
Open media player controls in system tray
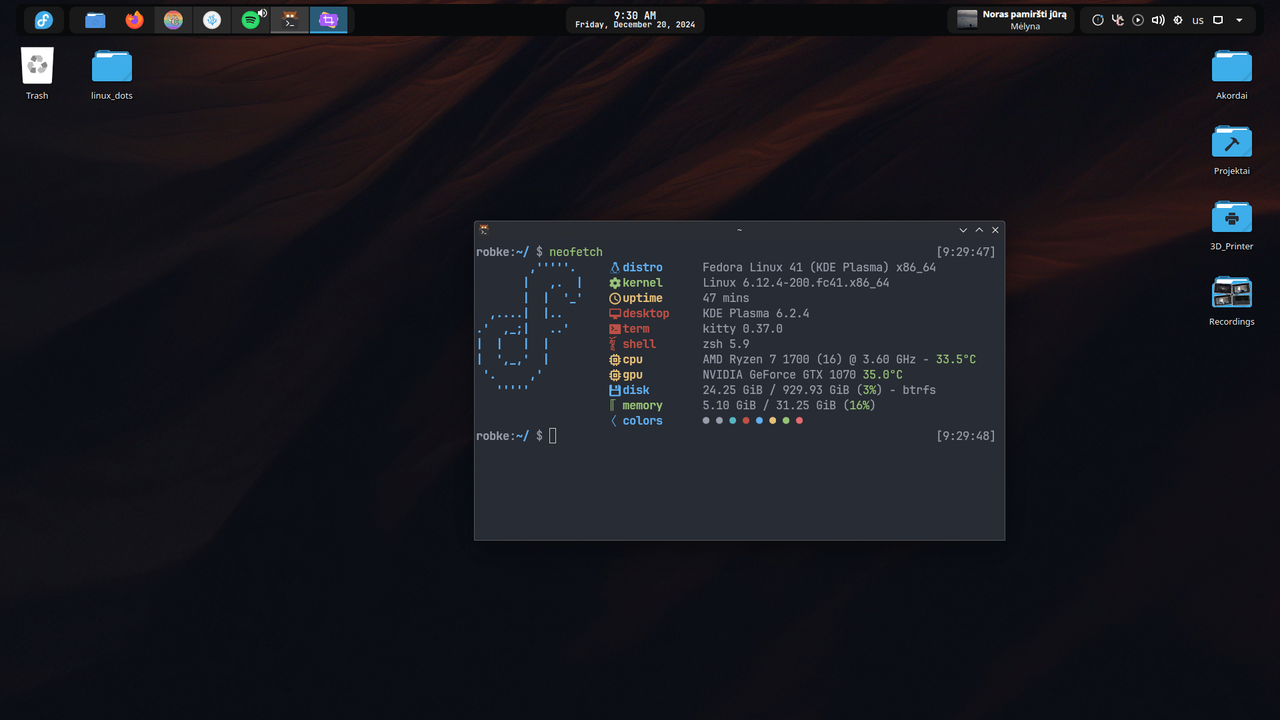(1138, 20)
